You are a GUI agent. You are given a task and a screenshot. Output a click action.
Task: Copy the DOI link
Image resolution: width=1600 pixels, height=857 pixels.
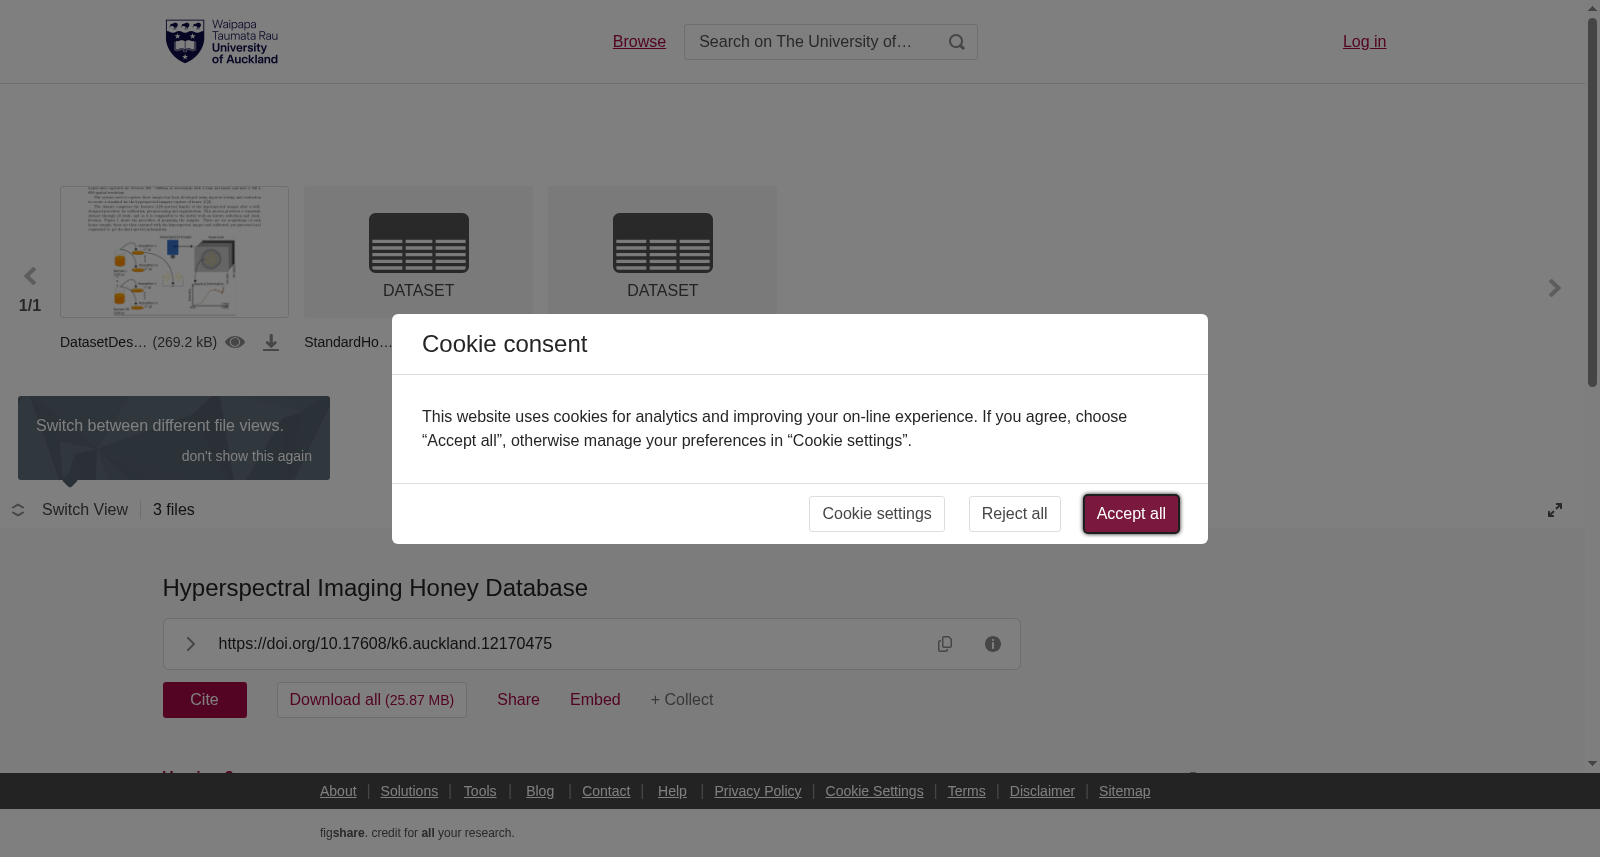tap(945, 644)
